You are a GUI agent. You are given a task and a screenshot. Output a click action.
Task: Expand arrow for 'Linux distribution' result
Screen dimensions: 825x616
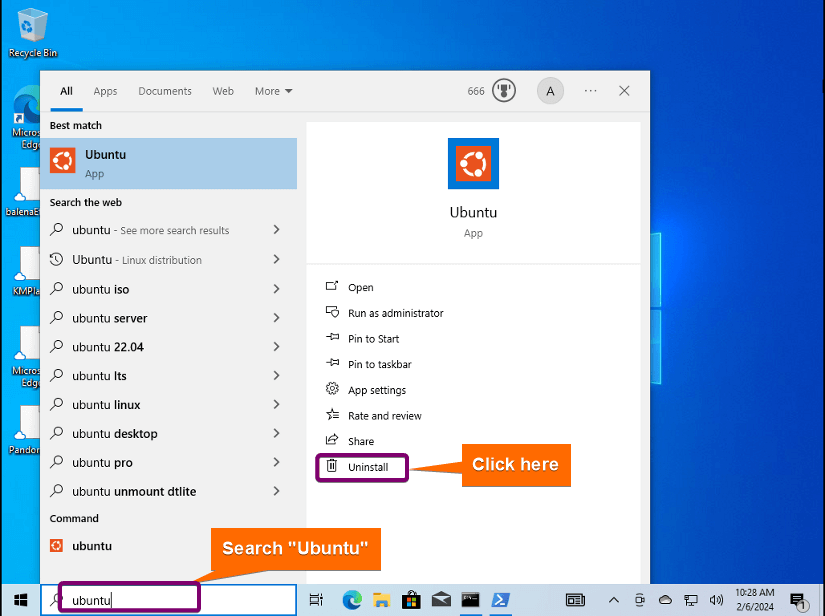pos(277,259)
